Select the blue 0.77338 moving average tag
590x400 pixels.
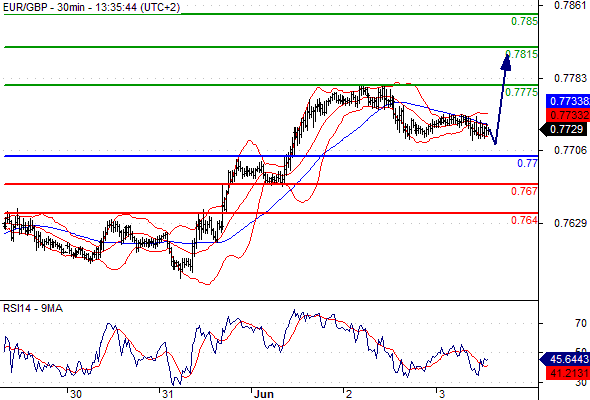(x=568, y=101)
